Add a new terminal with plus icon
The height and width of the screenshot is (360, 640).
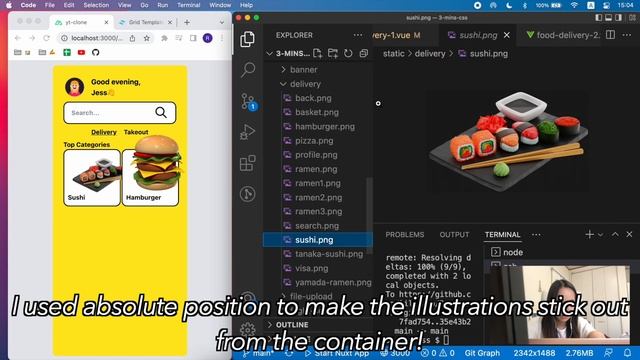(589, 234)
